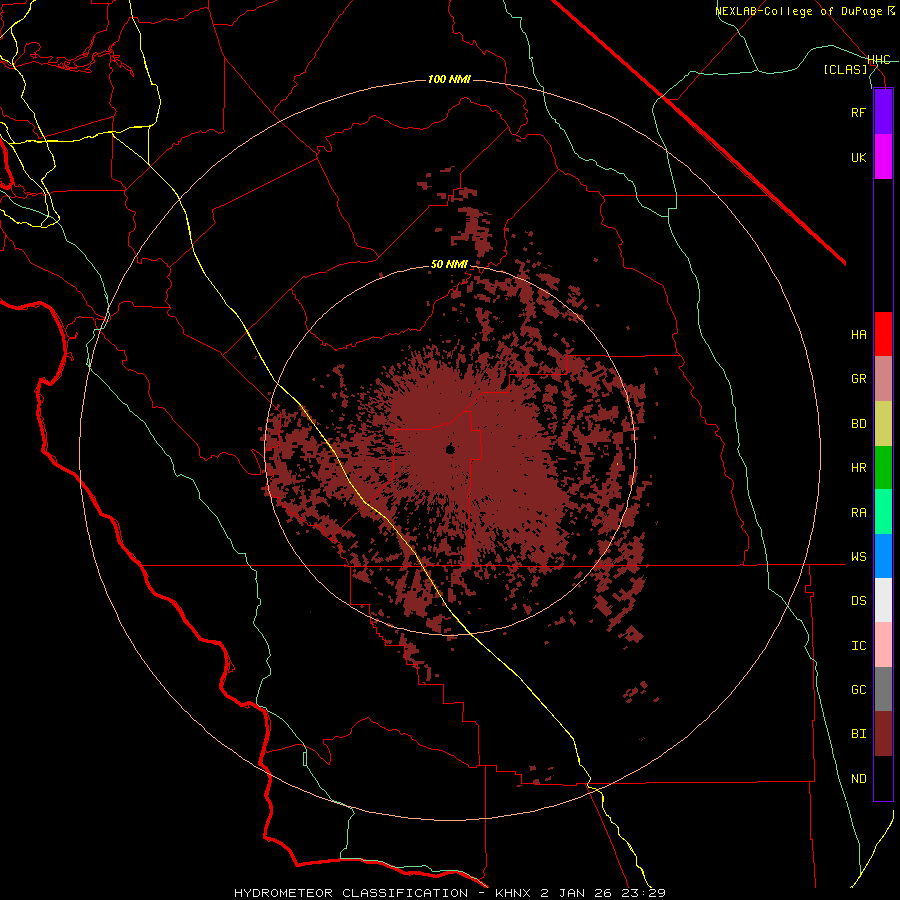This screenshot has height=900, width=900.
Task: Click the [CLAS] units label
Action: [845, 69]
